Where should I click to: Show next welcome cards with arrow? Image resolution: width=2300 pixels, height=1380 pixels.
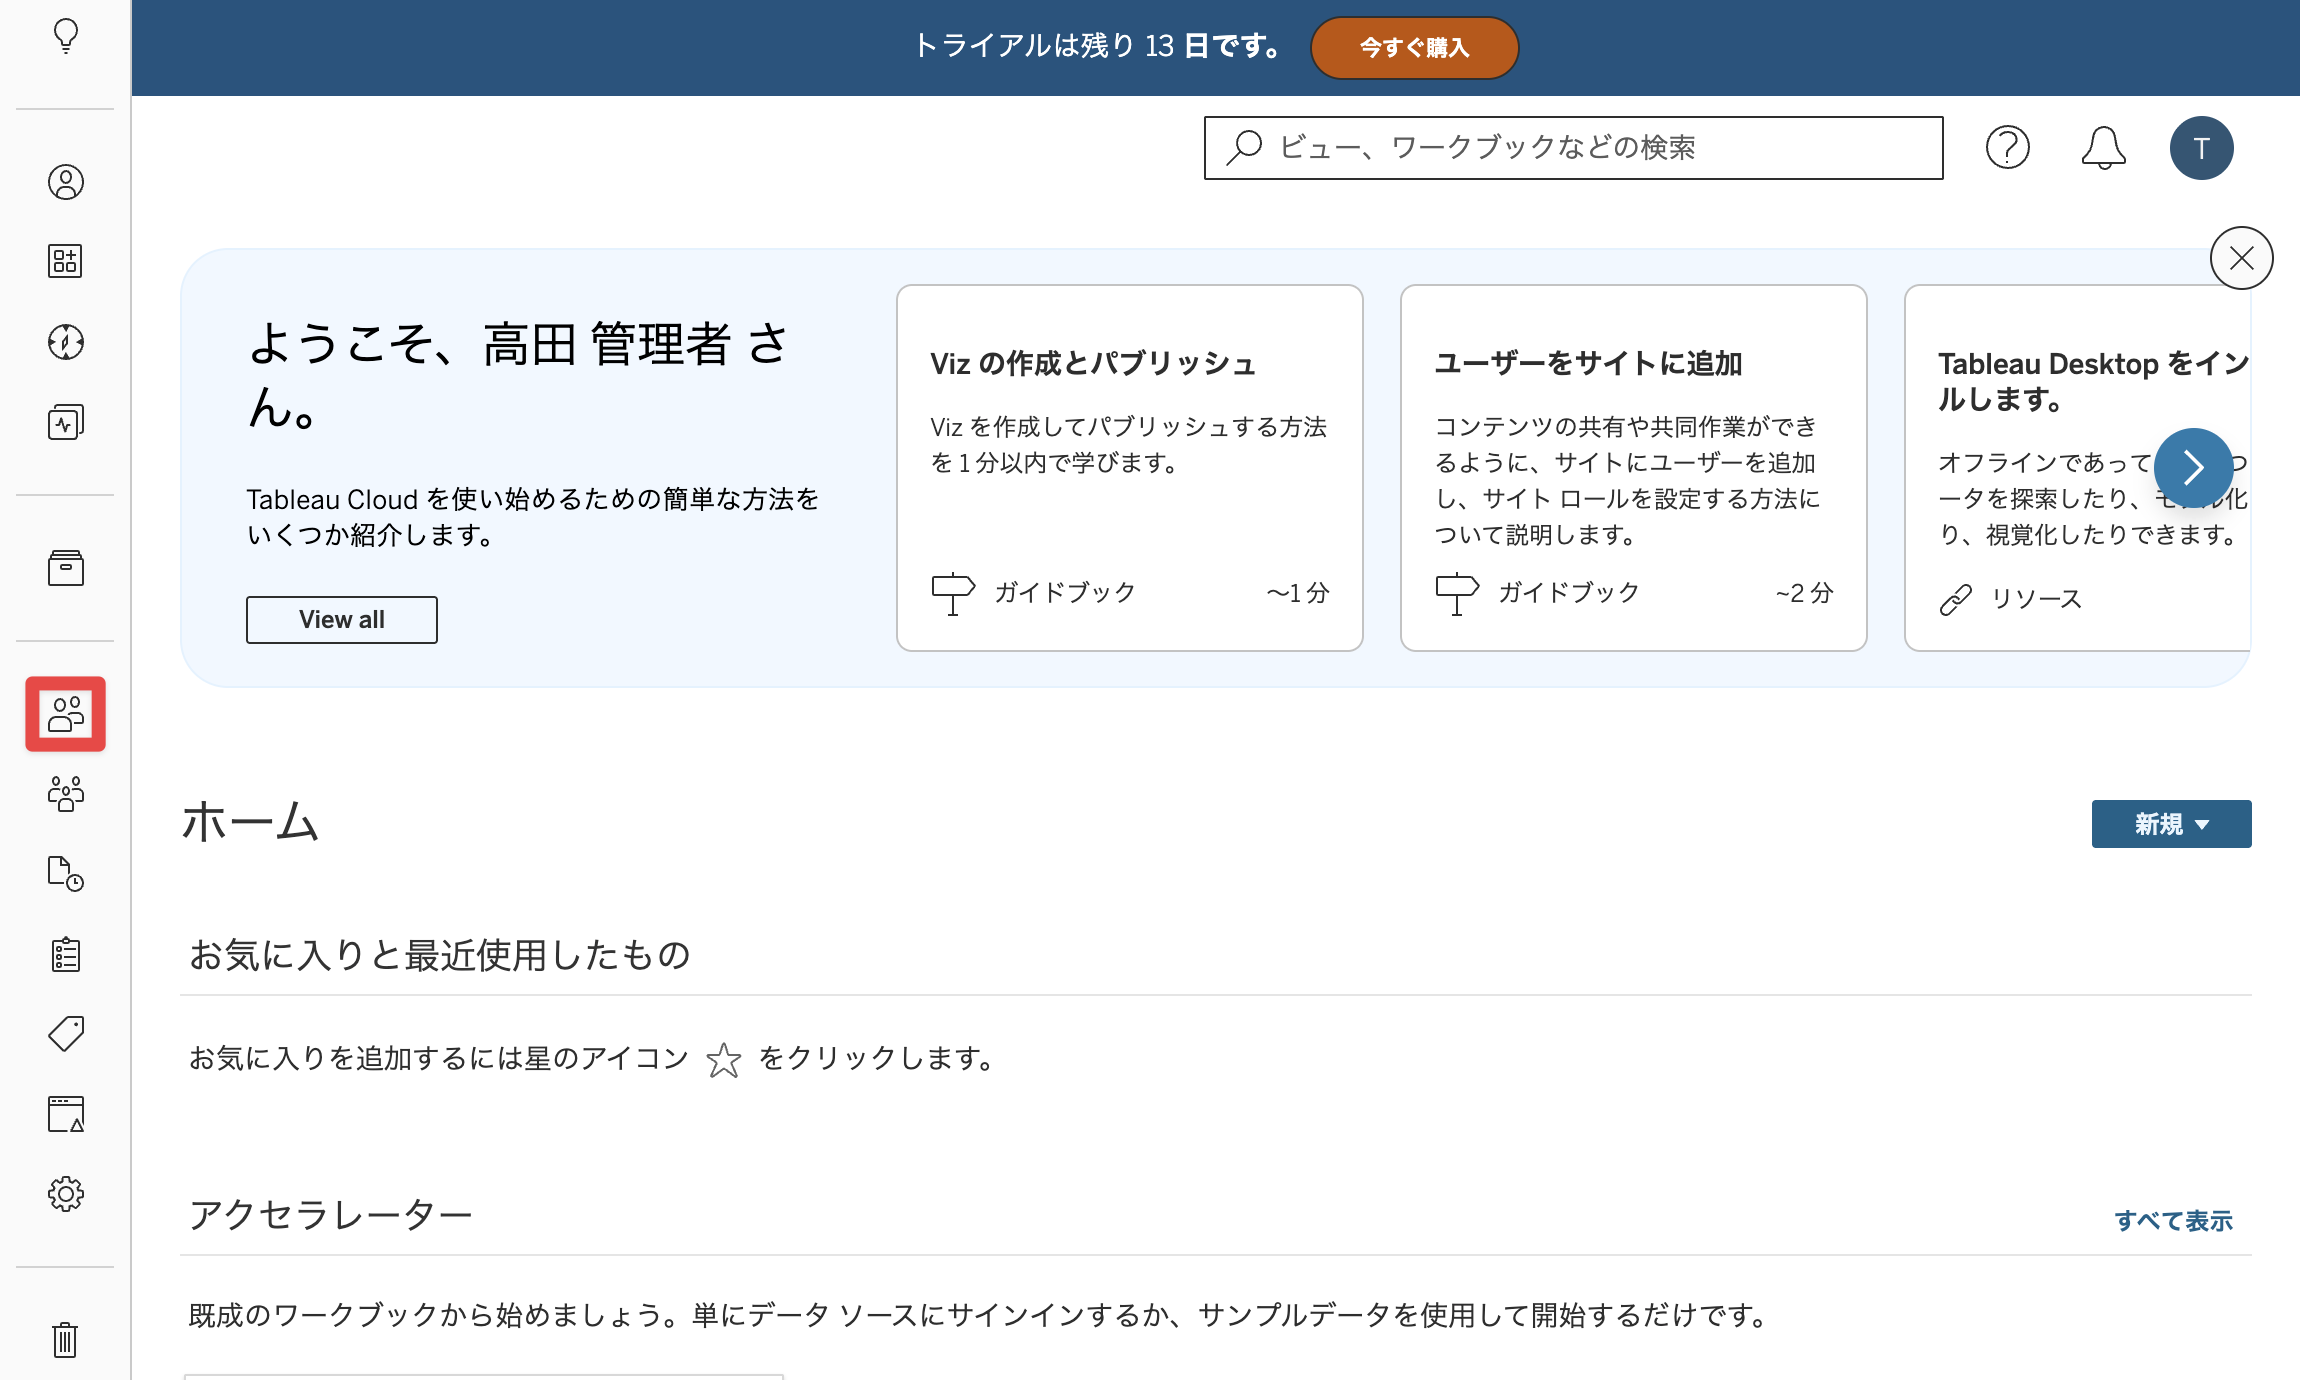pos(2194,467)
